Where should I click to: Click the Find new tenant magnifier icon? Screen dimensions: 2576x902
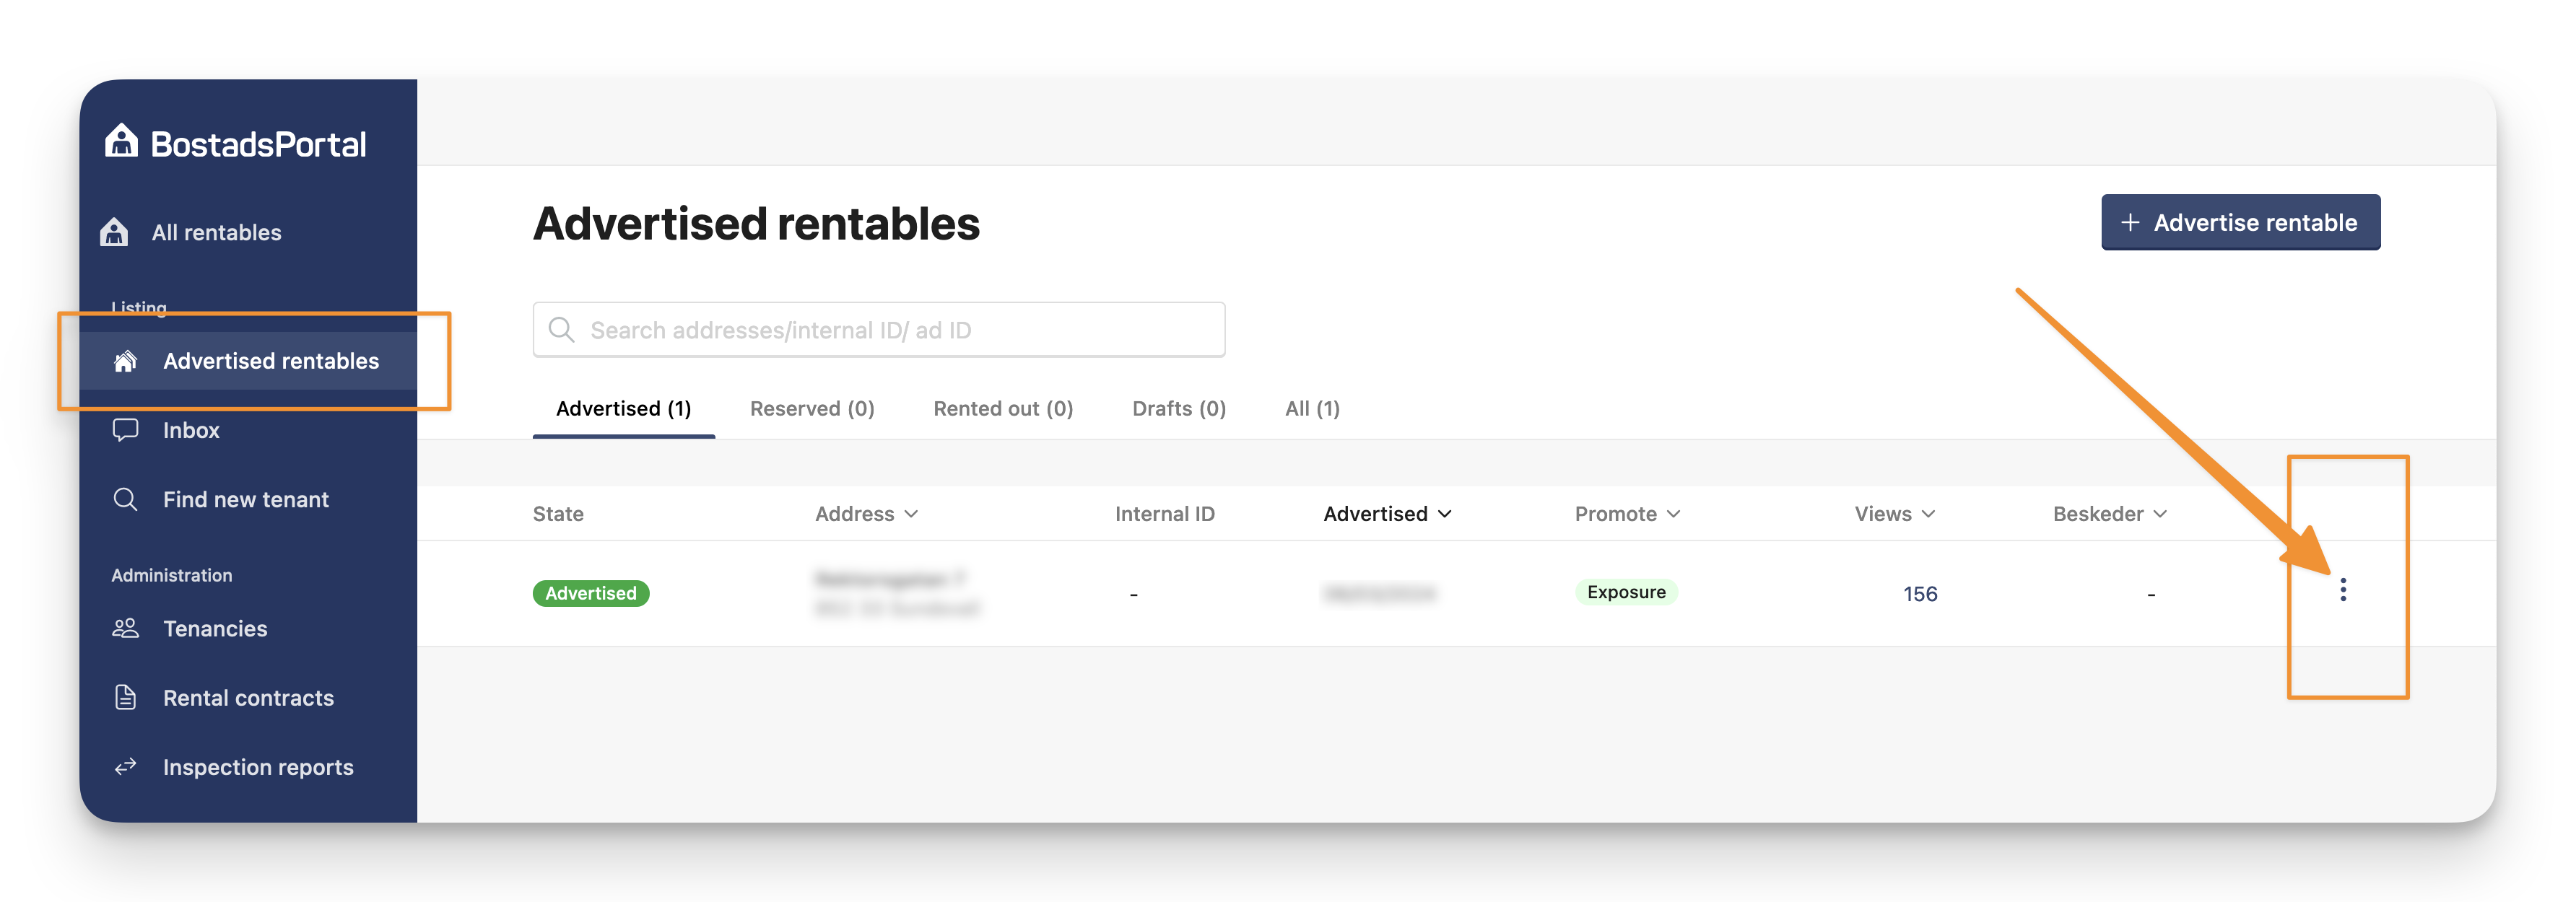pos(125,499)
